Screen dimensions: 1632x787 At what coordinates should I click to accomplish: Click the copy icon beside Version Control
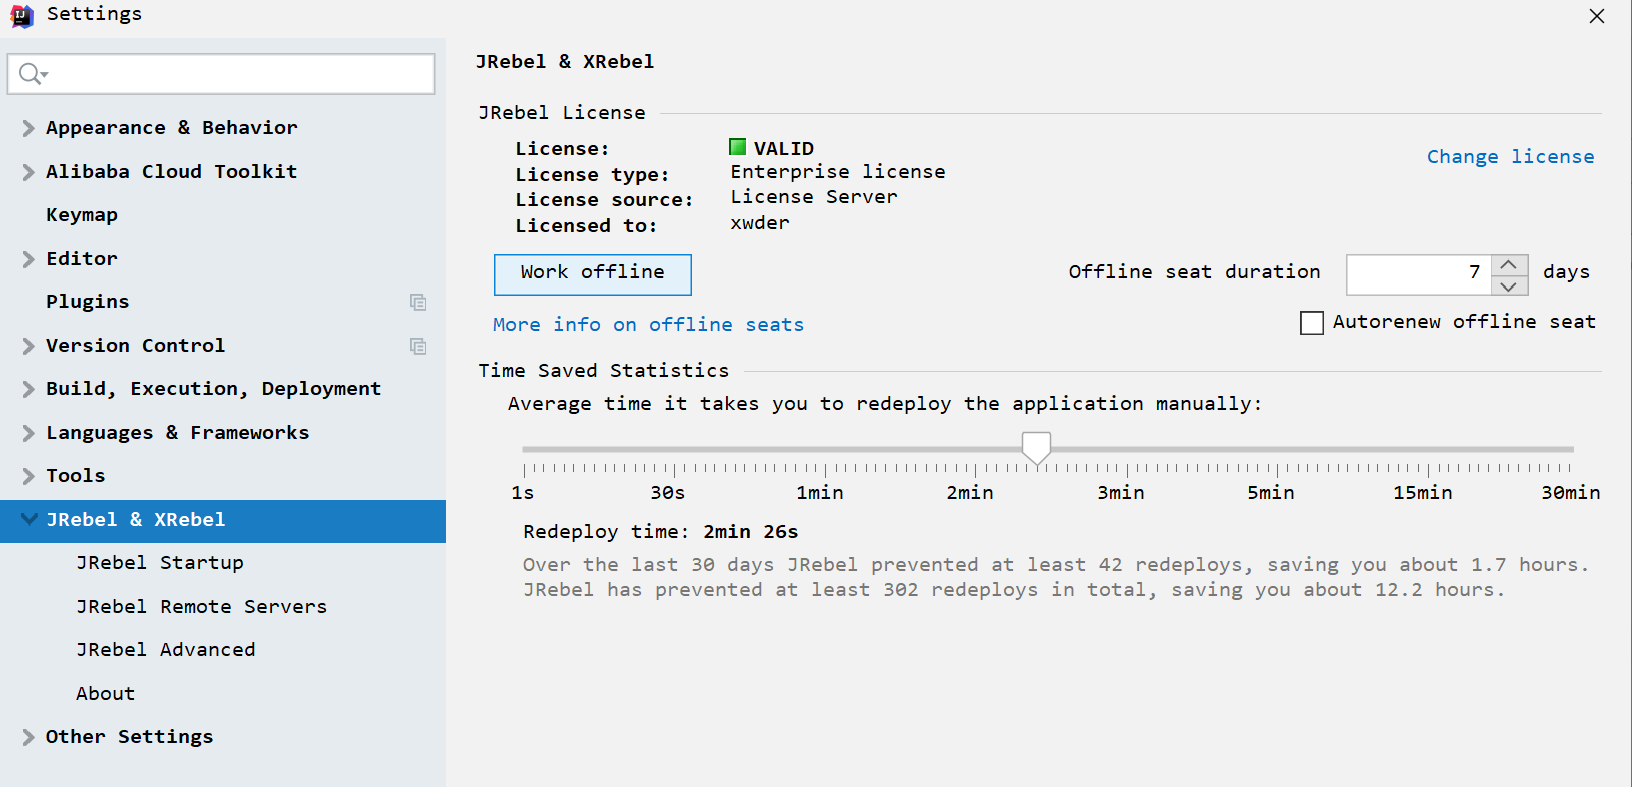(x=418, y=346)
